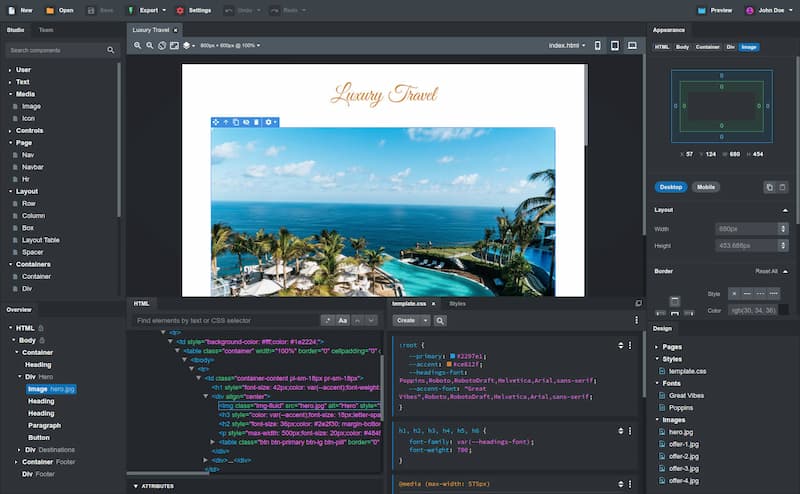The image size is (800, 494).
Task: Open Settings from the top toolbar
Action: tap(194, 10)
